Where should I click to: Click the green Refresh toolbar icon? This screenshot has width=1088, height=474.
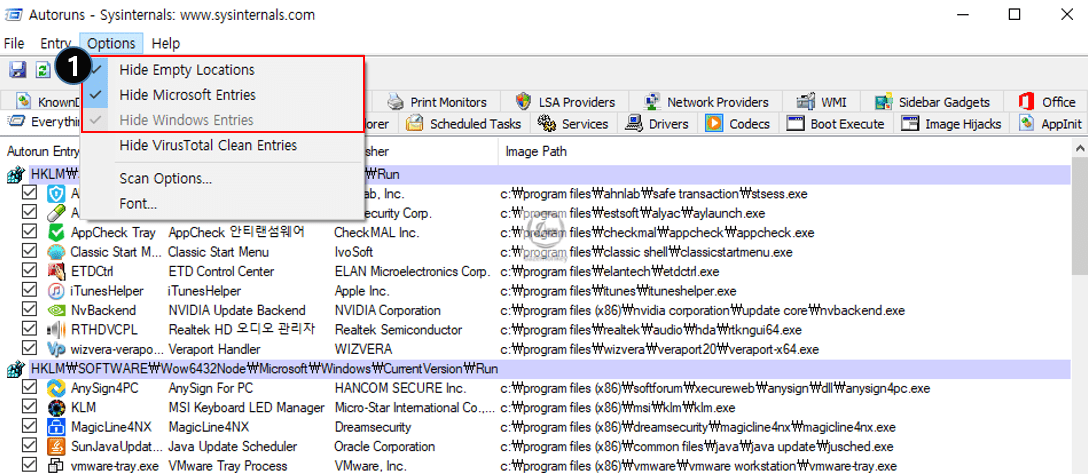point(43,69)
